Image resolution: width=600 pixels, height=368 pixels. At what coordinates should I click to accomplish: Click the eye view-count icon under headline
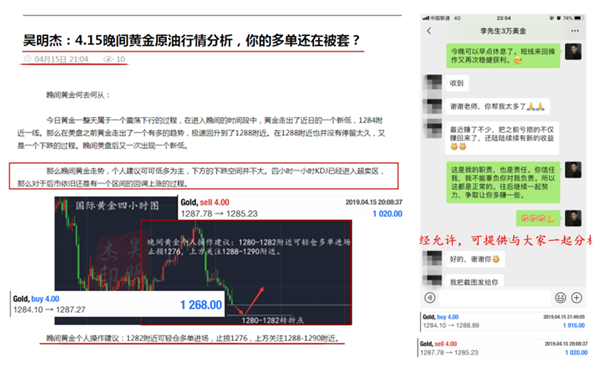click(108, 59)
